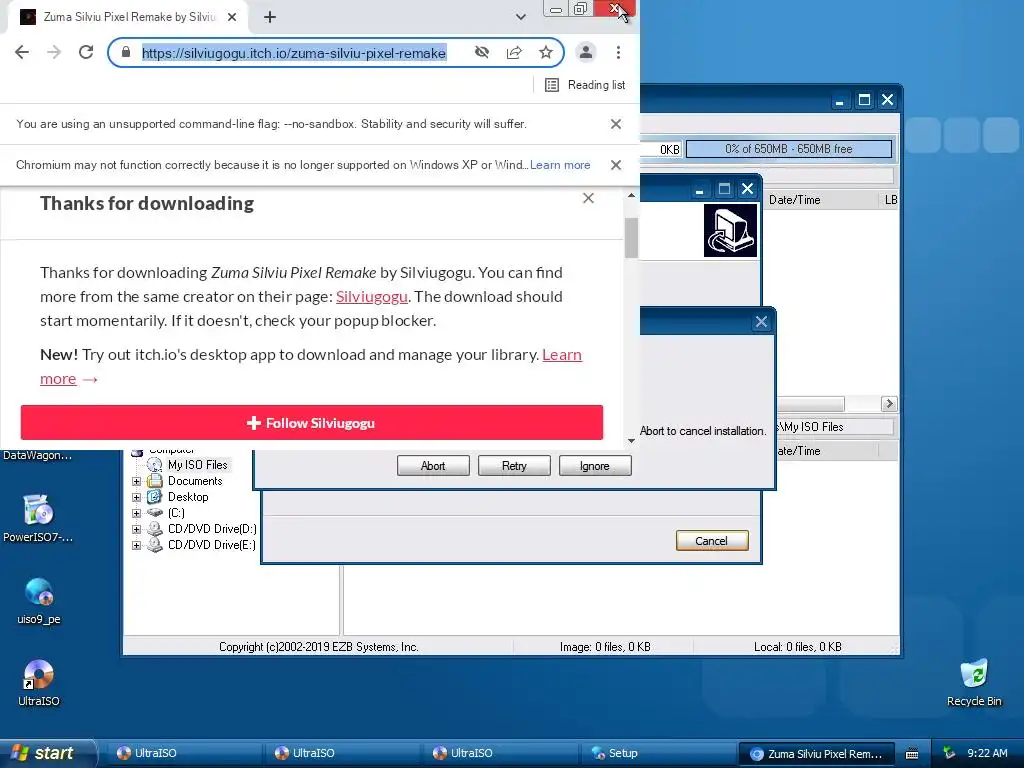Open the uiso9_pe desktop icon
The height and width of the screenshot is (768, 1024).
38,601
